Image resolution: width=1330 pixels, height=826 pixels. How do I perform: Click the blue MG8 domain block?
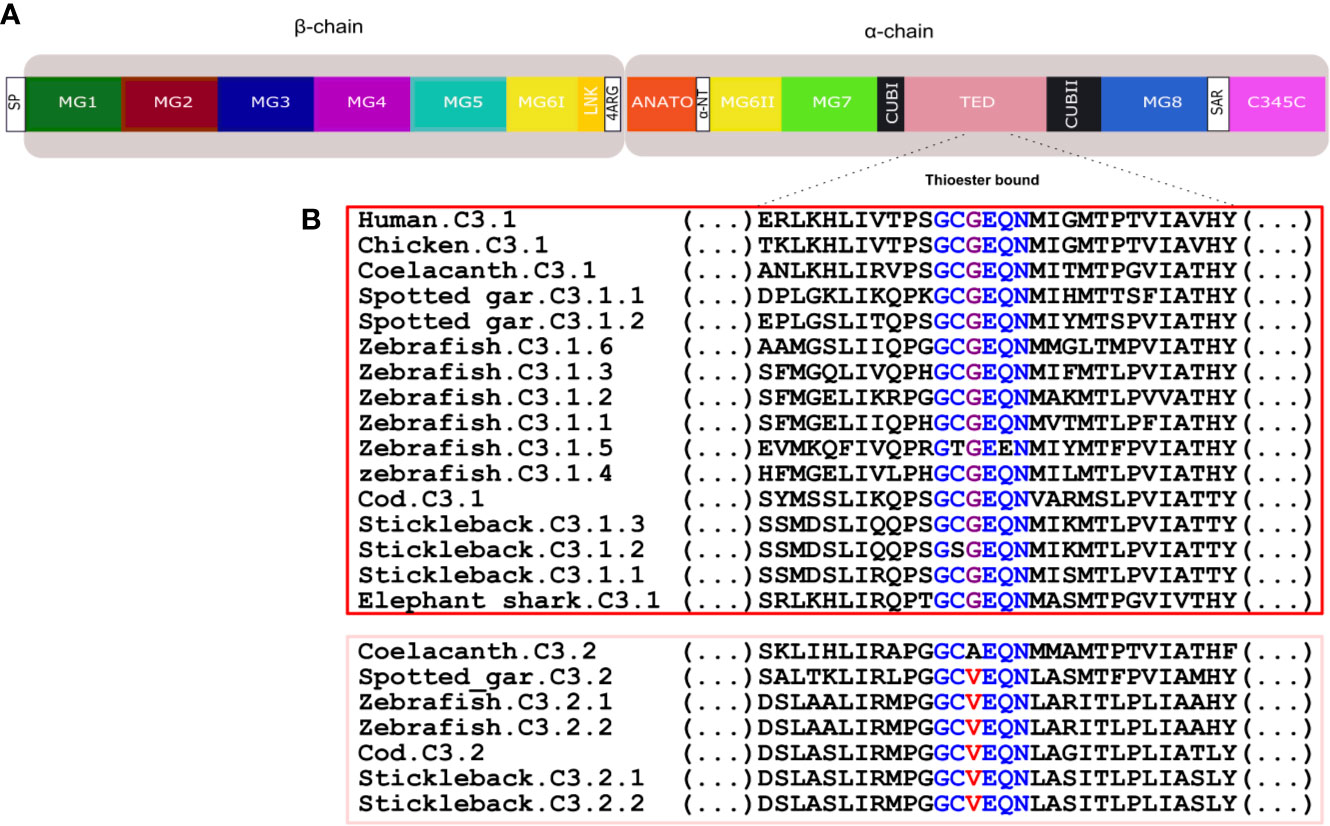pos(1154,104)
